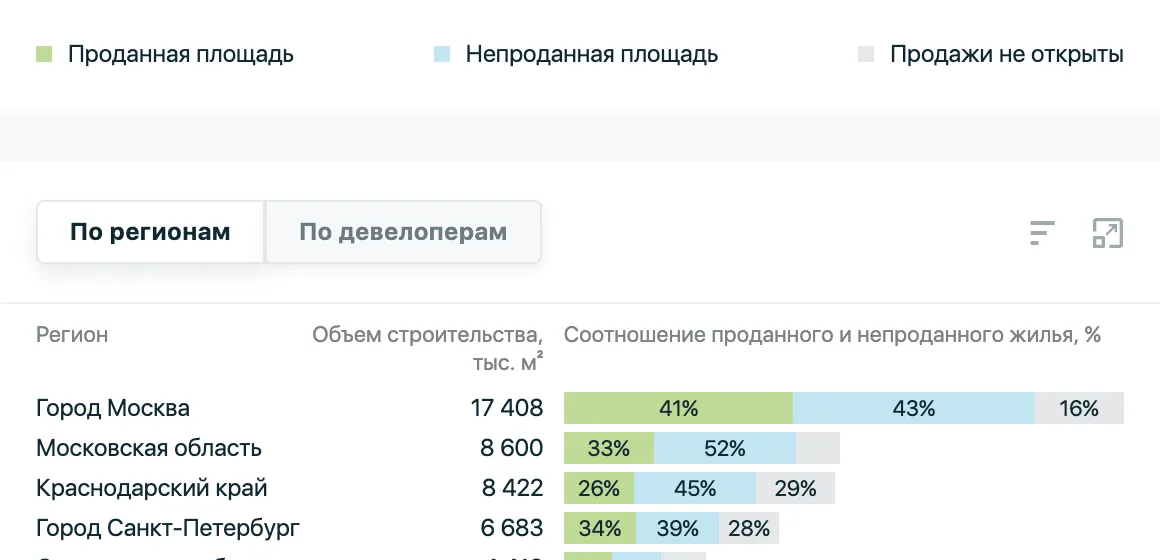Open the «Город Москва» region row

coord(113,408)
